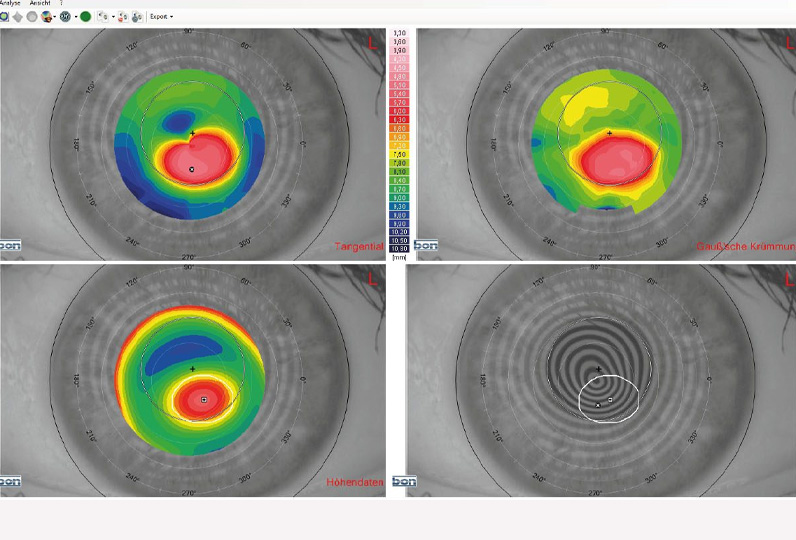796x540 pixels.
Task: Click the multicolored topography map icon
Action: click(46, 17)
